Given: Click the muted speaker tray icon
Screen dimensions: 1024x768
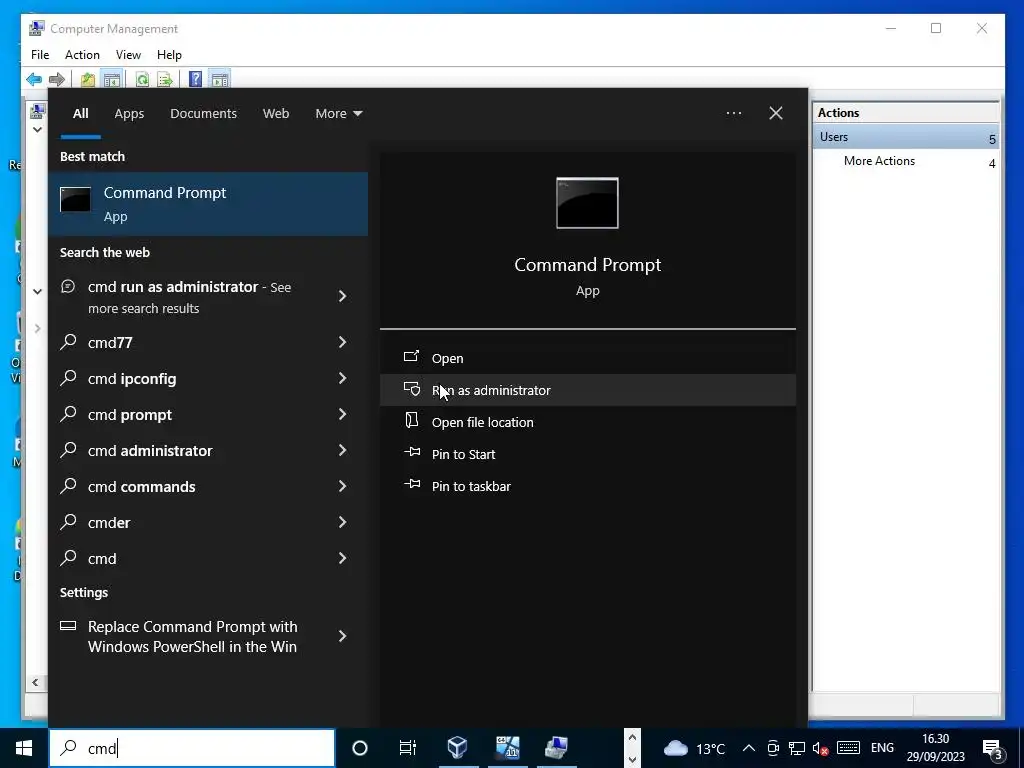Looking at the screenshot, I should click(820, 748).
